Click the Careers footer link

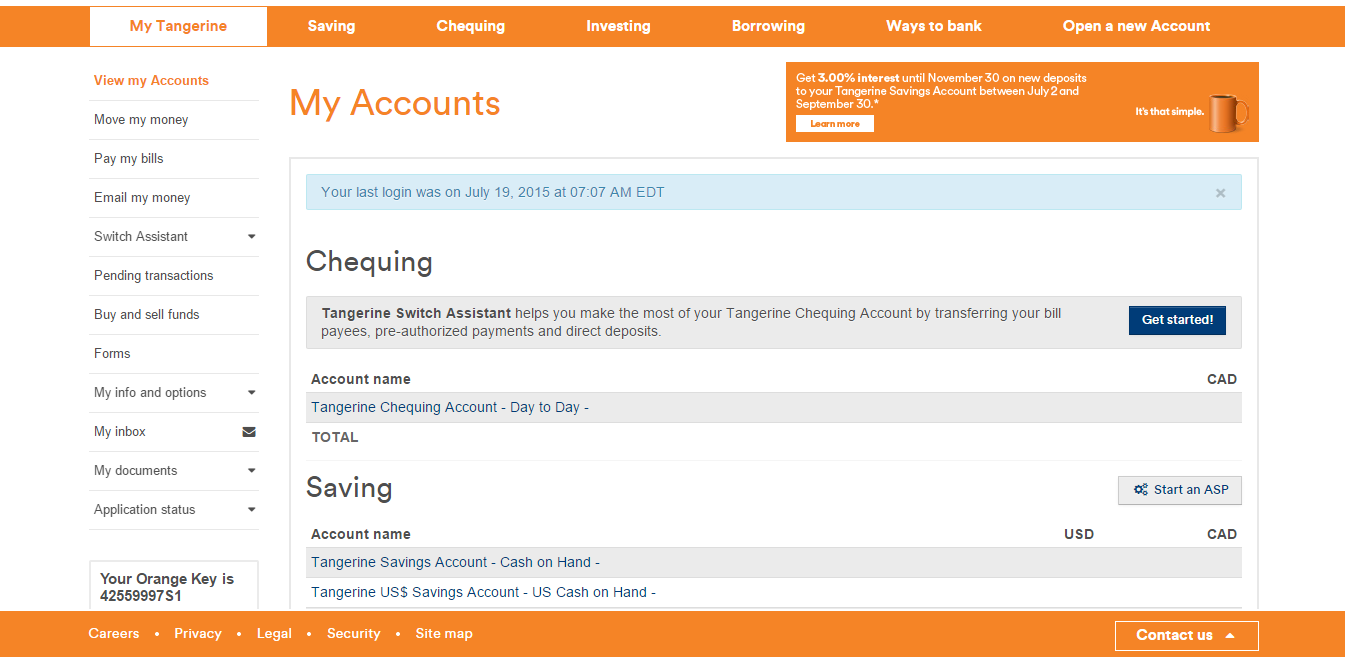[114, 634]
